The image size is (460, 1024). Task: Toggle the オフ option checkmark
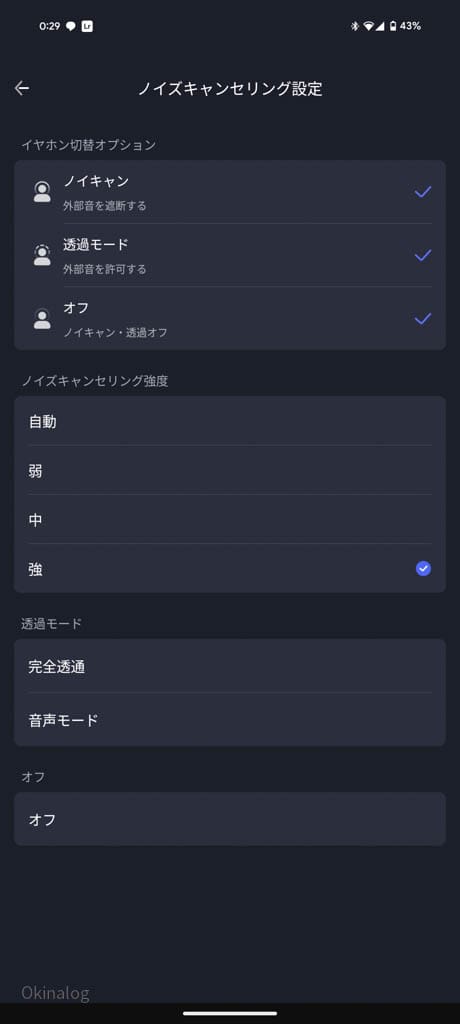click(423, 318)
